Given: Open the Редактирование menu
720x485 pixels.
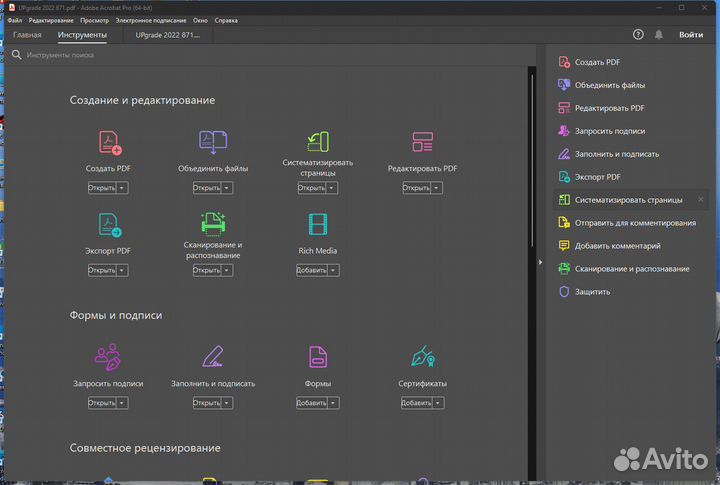Looking at the screenshot, I should pyautogui.click(x=51, y=20).
